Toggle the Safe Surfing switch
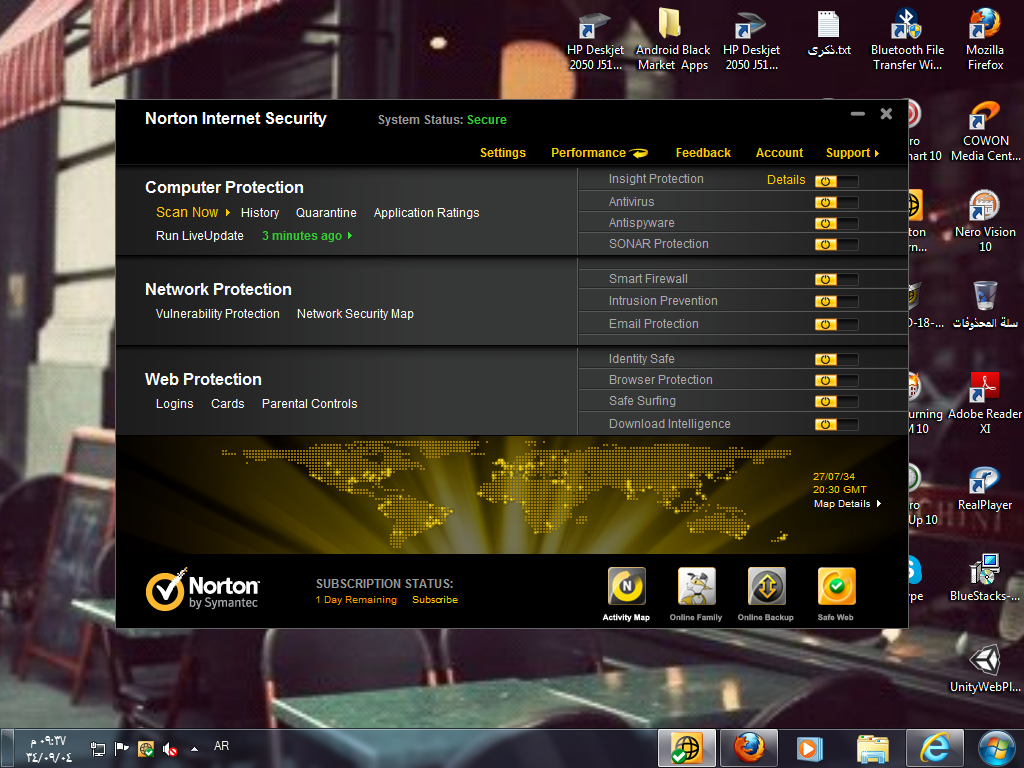This screenshot has width=1024, height=768. (837, 401)
